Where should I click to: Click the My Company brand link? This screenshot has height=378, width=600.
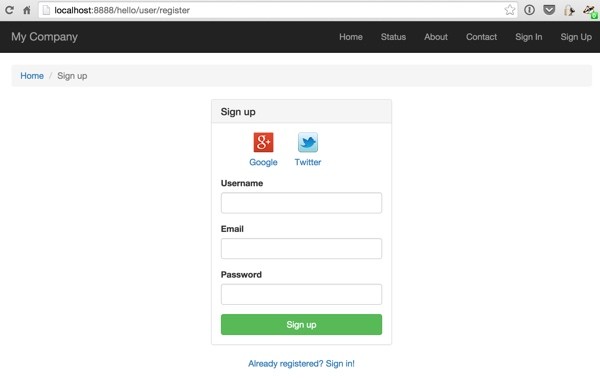tap(44, 37)
